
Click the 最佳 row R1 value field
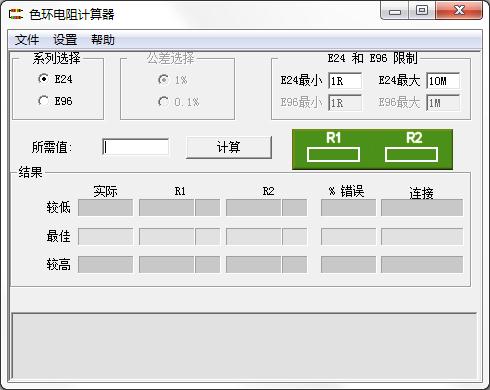(166, 237)
